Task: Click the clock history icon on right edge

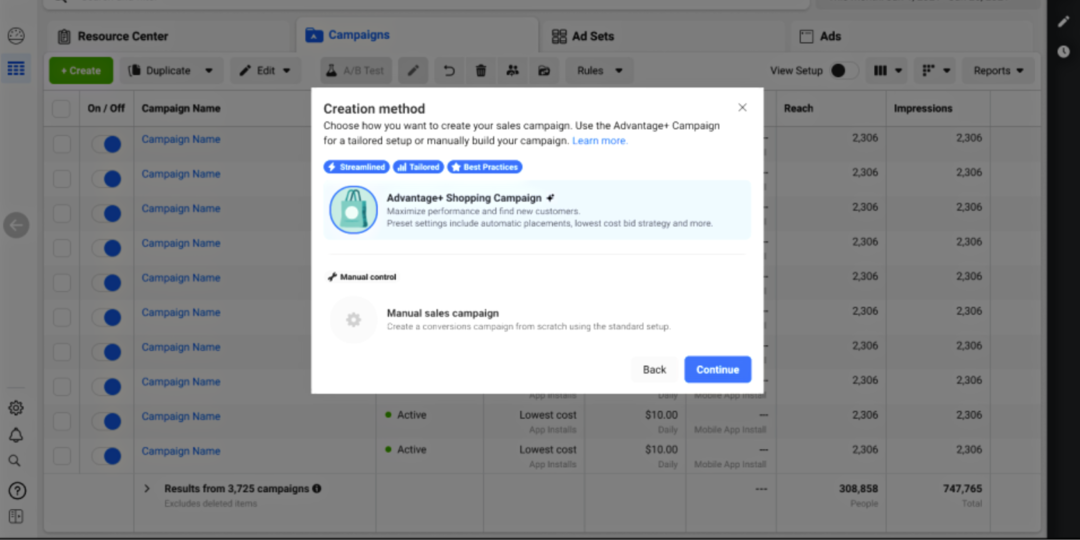Action: pos(1063,51)
